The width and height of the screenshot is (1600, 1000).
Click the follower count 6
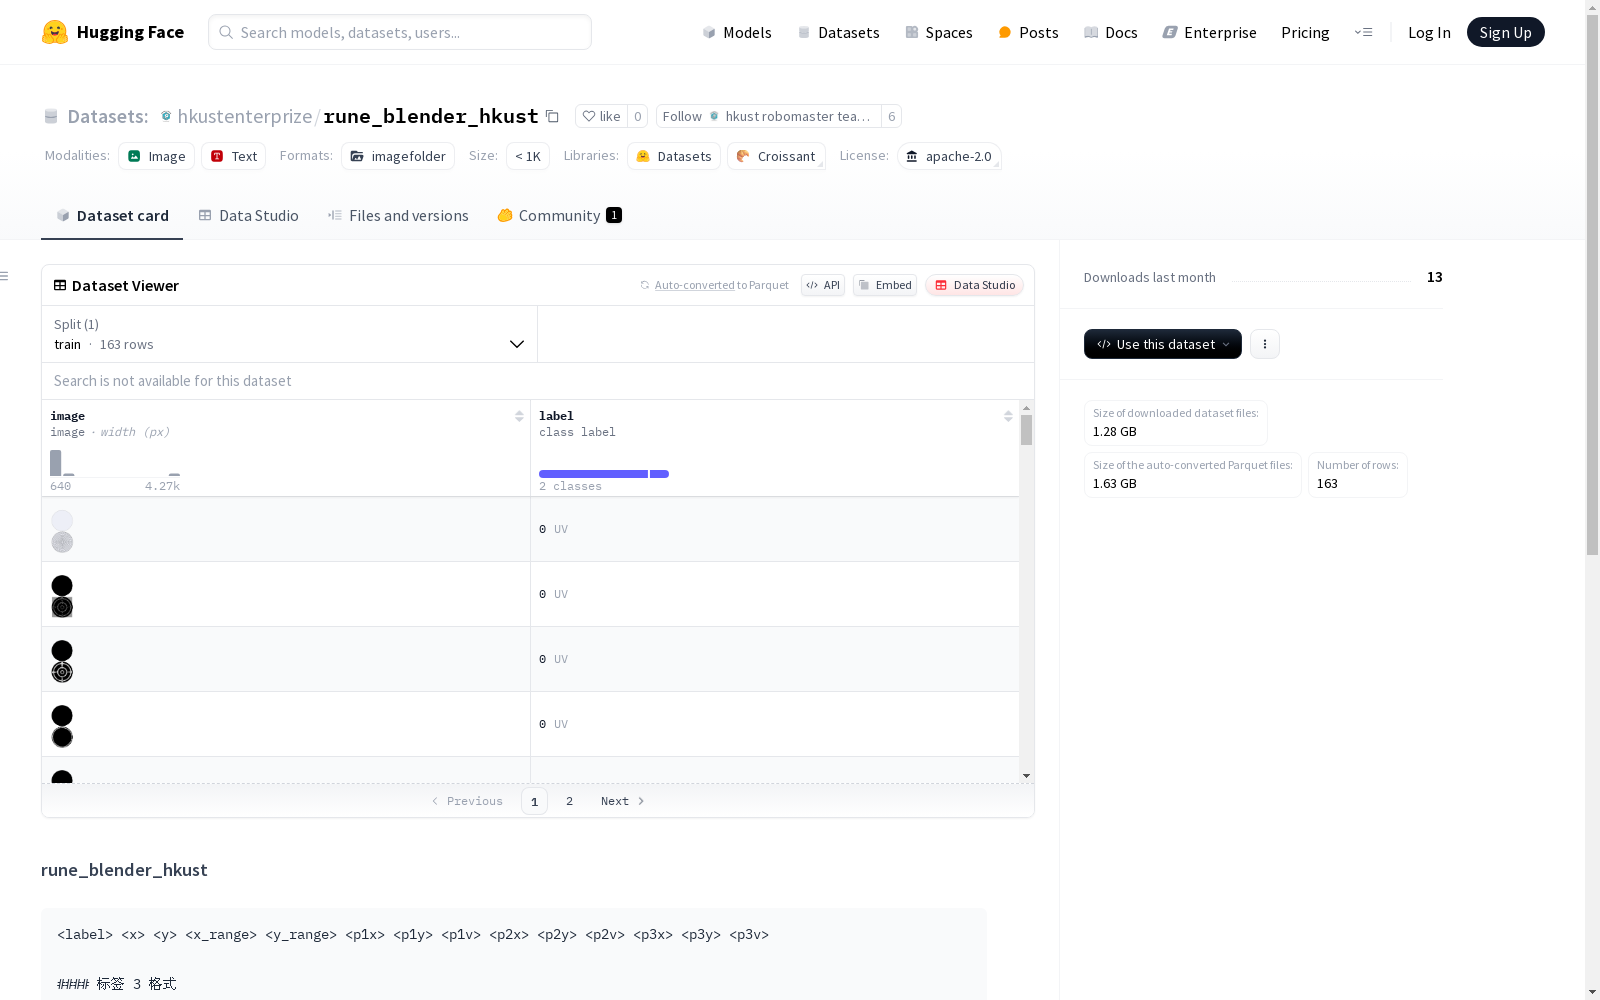892,116
